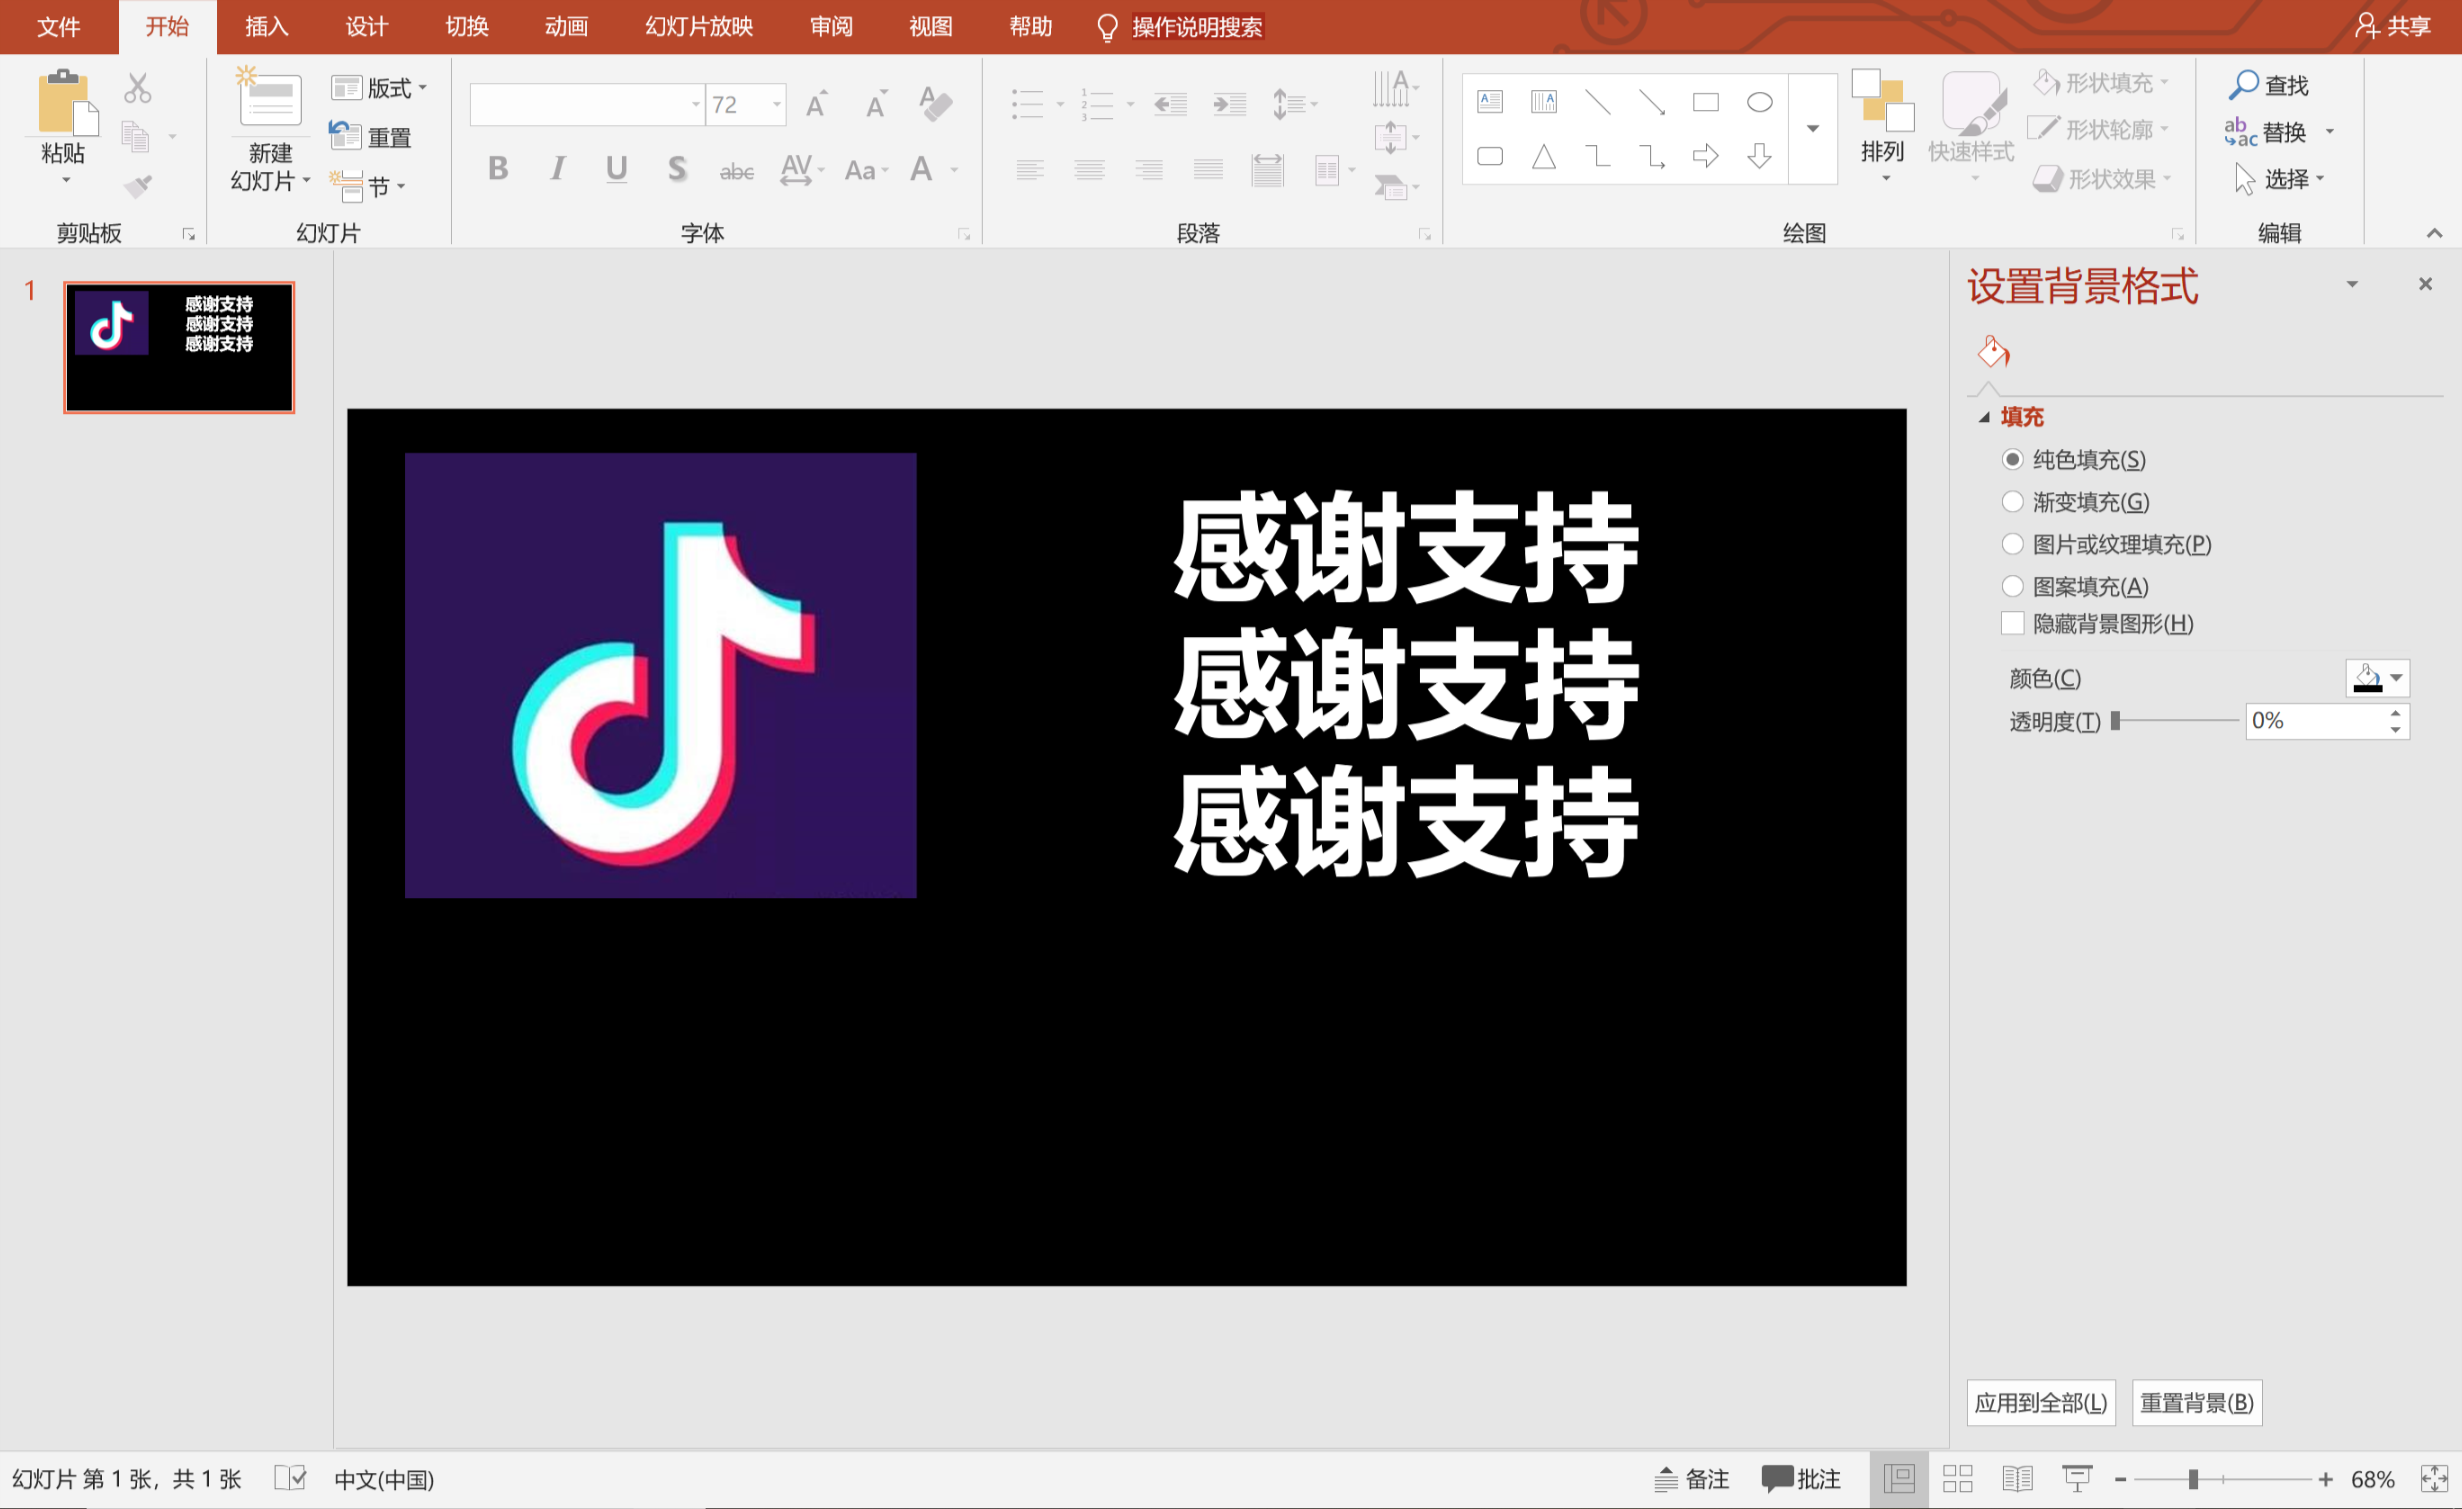Viewport: 2462px width, 1509px height.
Task: Open 版式 layout dropdown
Action: click(x=379, y=88)
